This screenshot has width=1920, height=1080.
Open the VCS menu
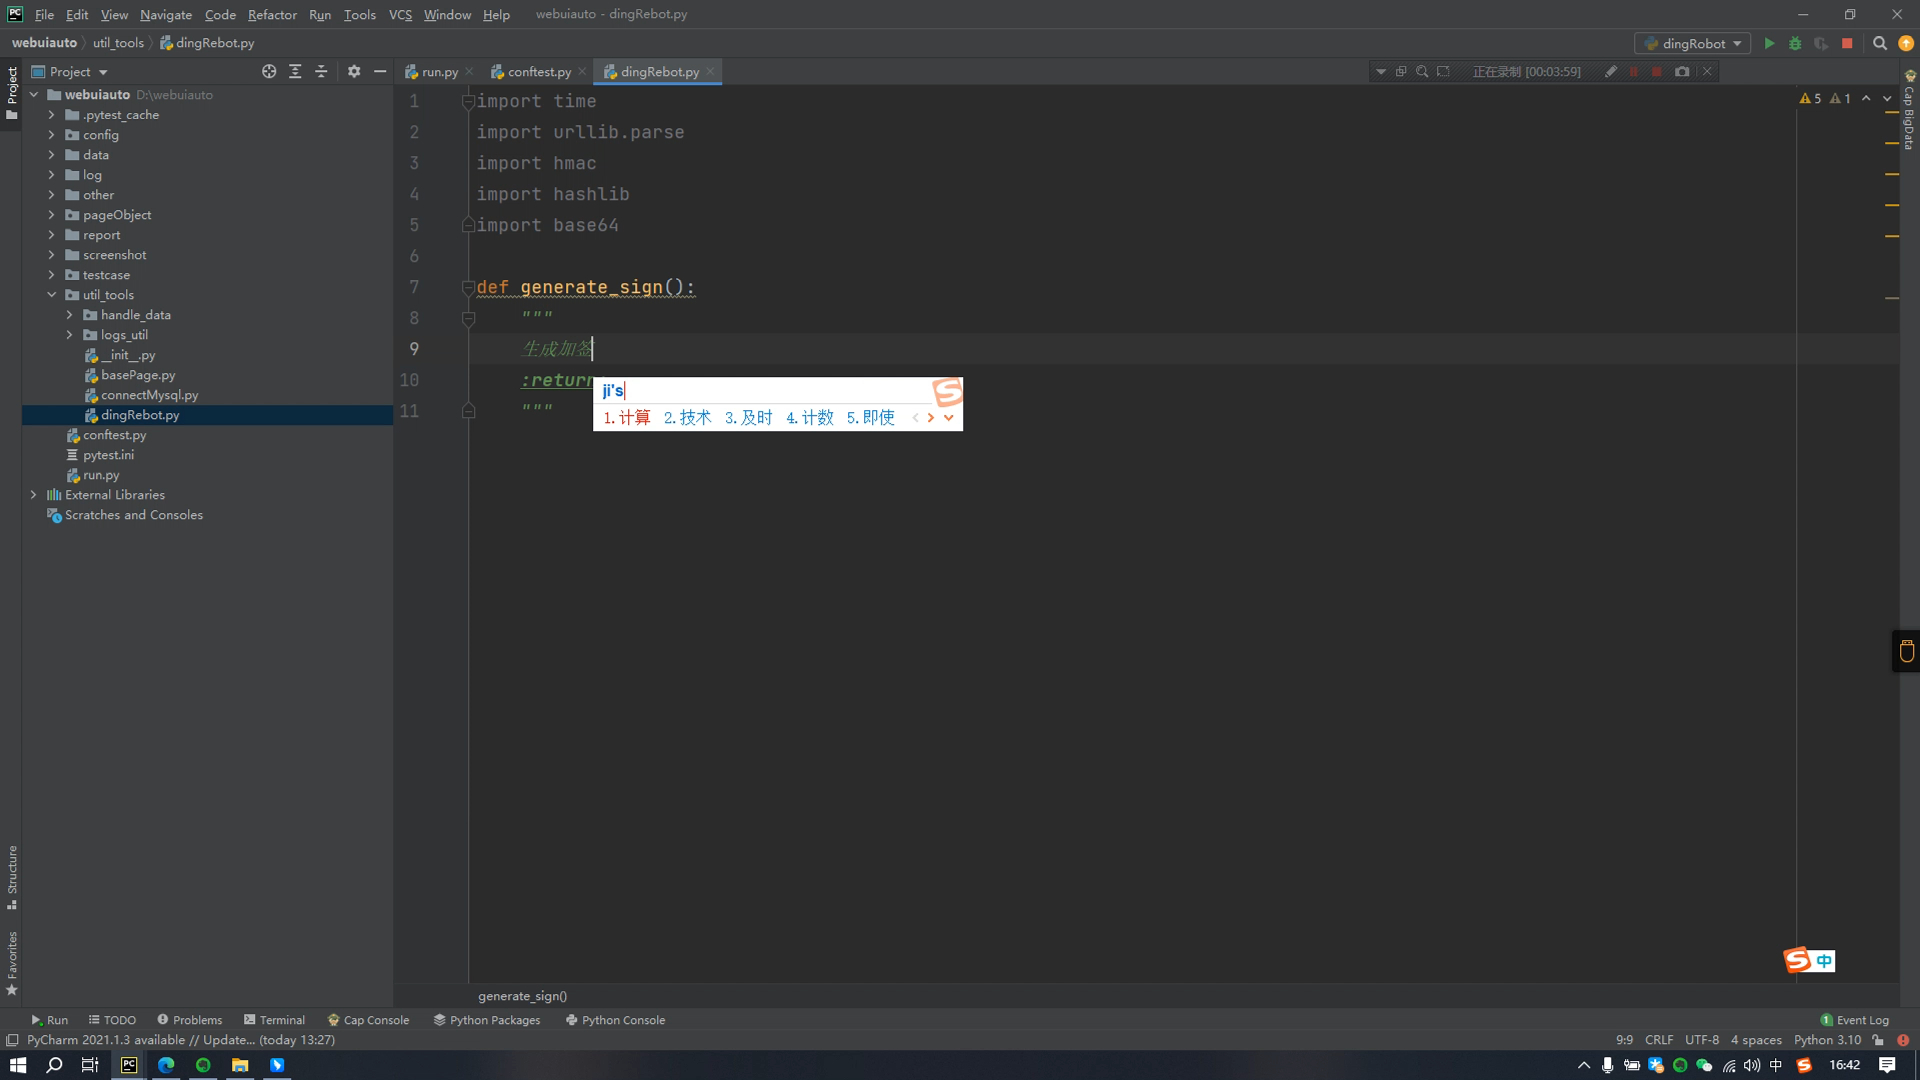pos(400,14)
